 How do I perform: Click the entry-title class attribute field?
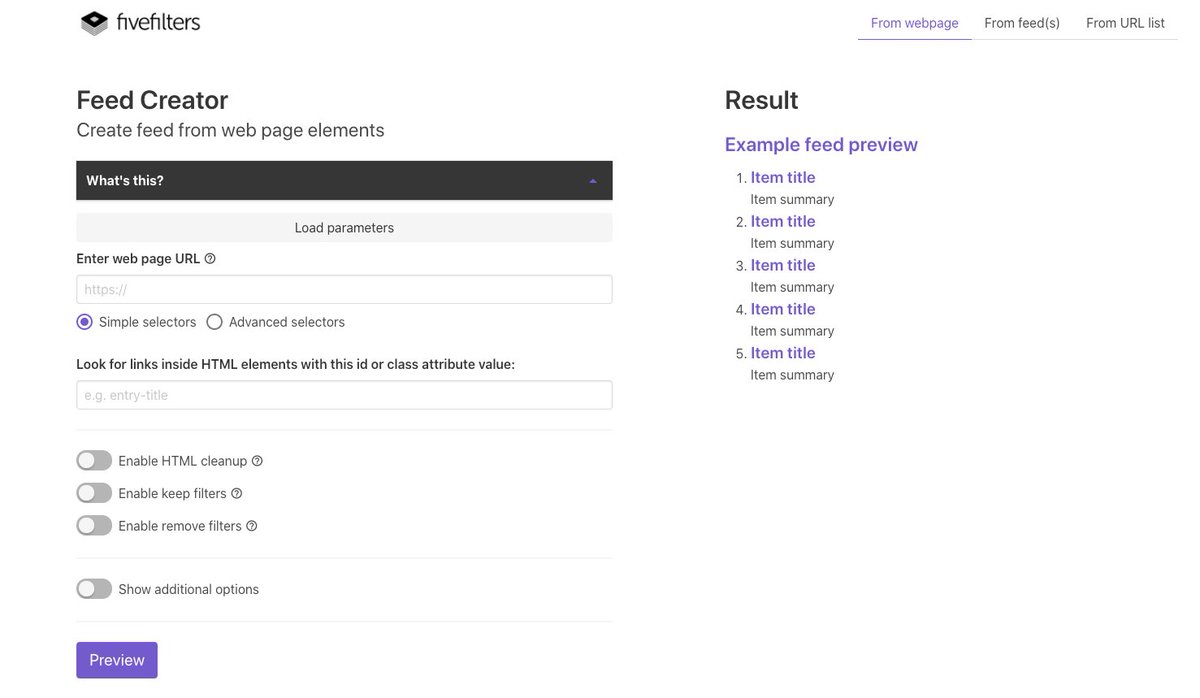click(x=344, y=394)
